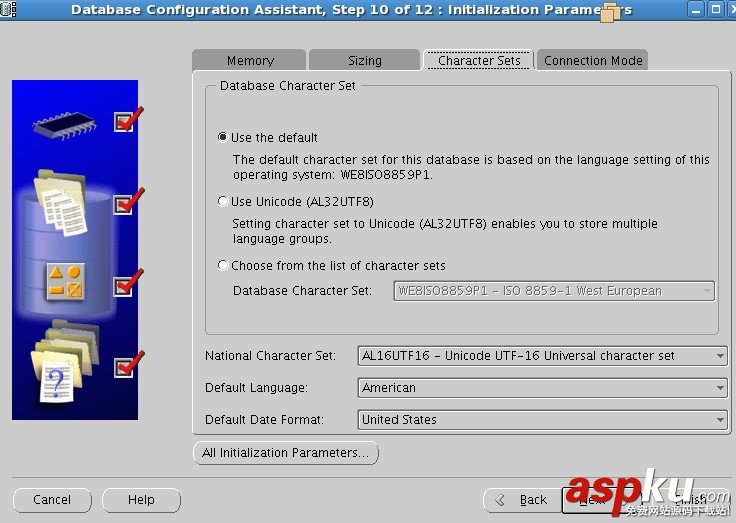Viewport: 736px width, 523px height.
Task: Click the shapes icon on database cylinder
Action: tap(66, 282)
